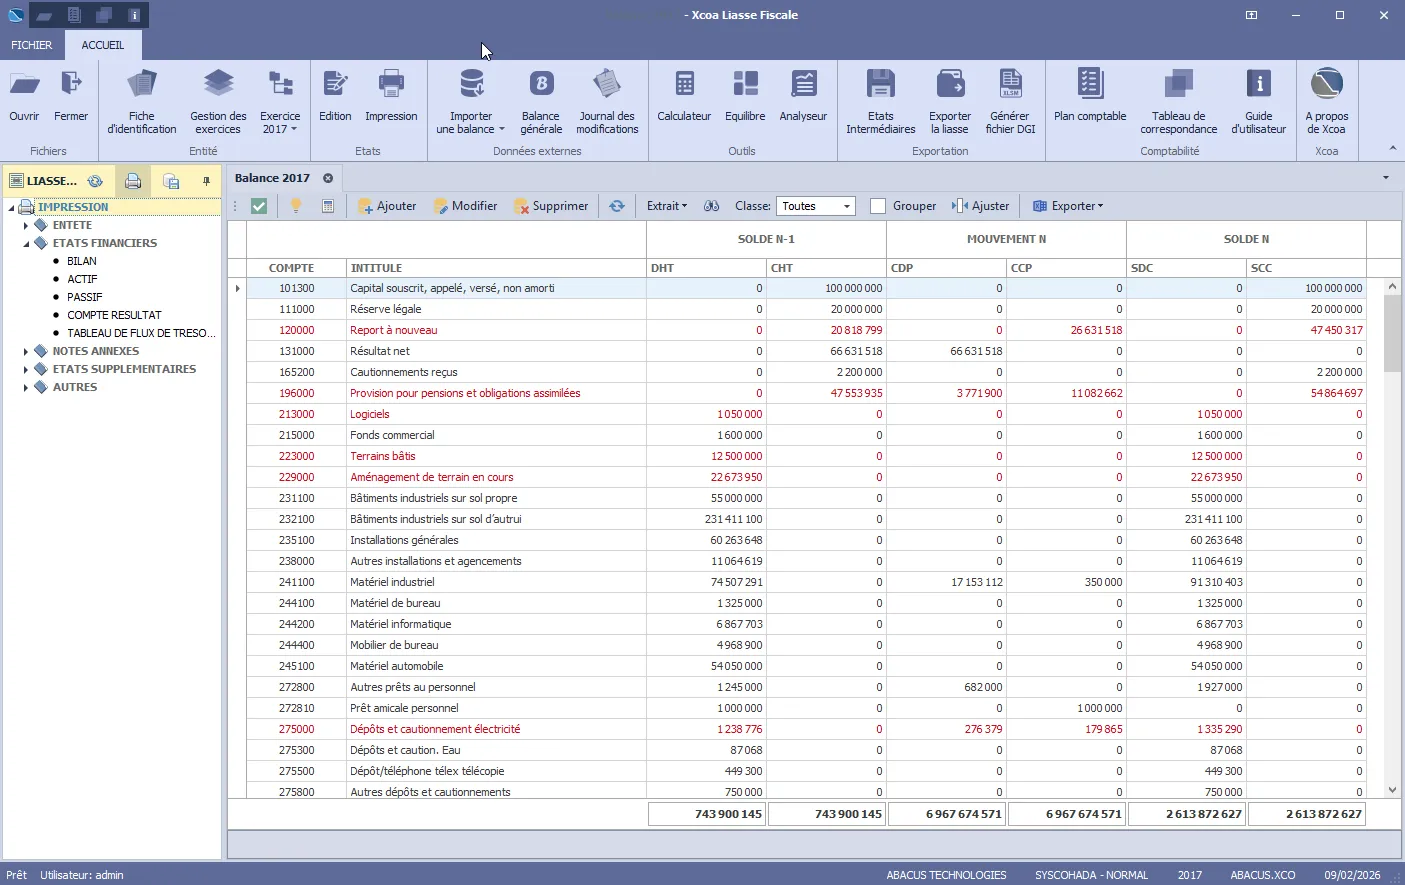Générer le fichier DGI
This screenshot has height=885, width=1405.
(x=1010, y=100)
